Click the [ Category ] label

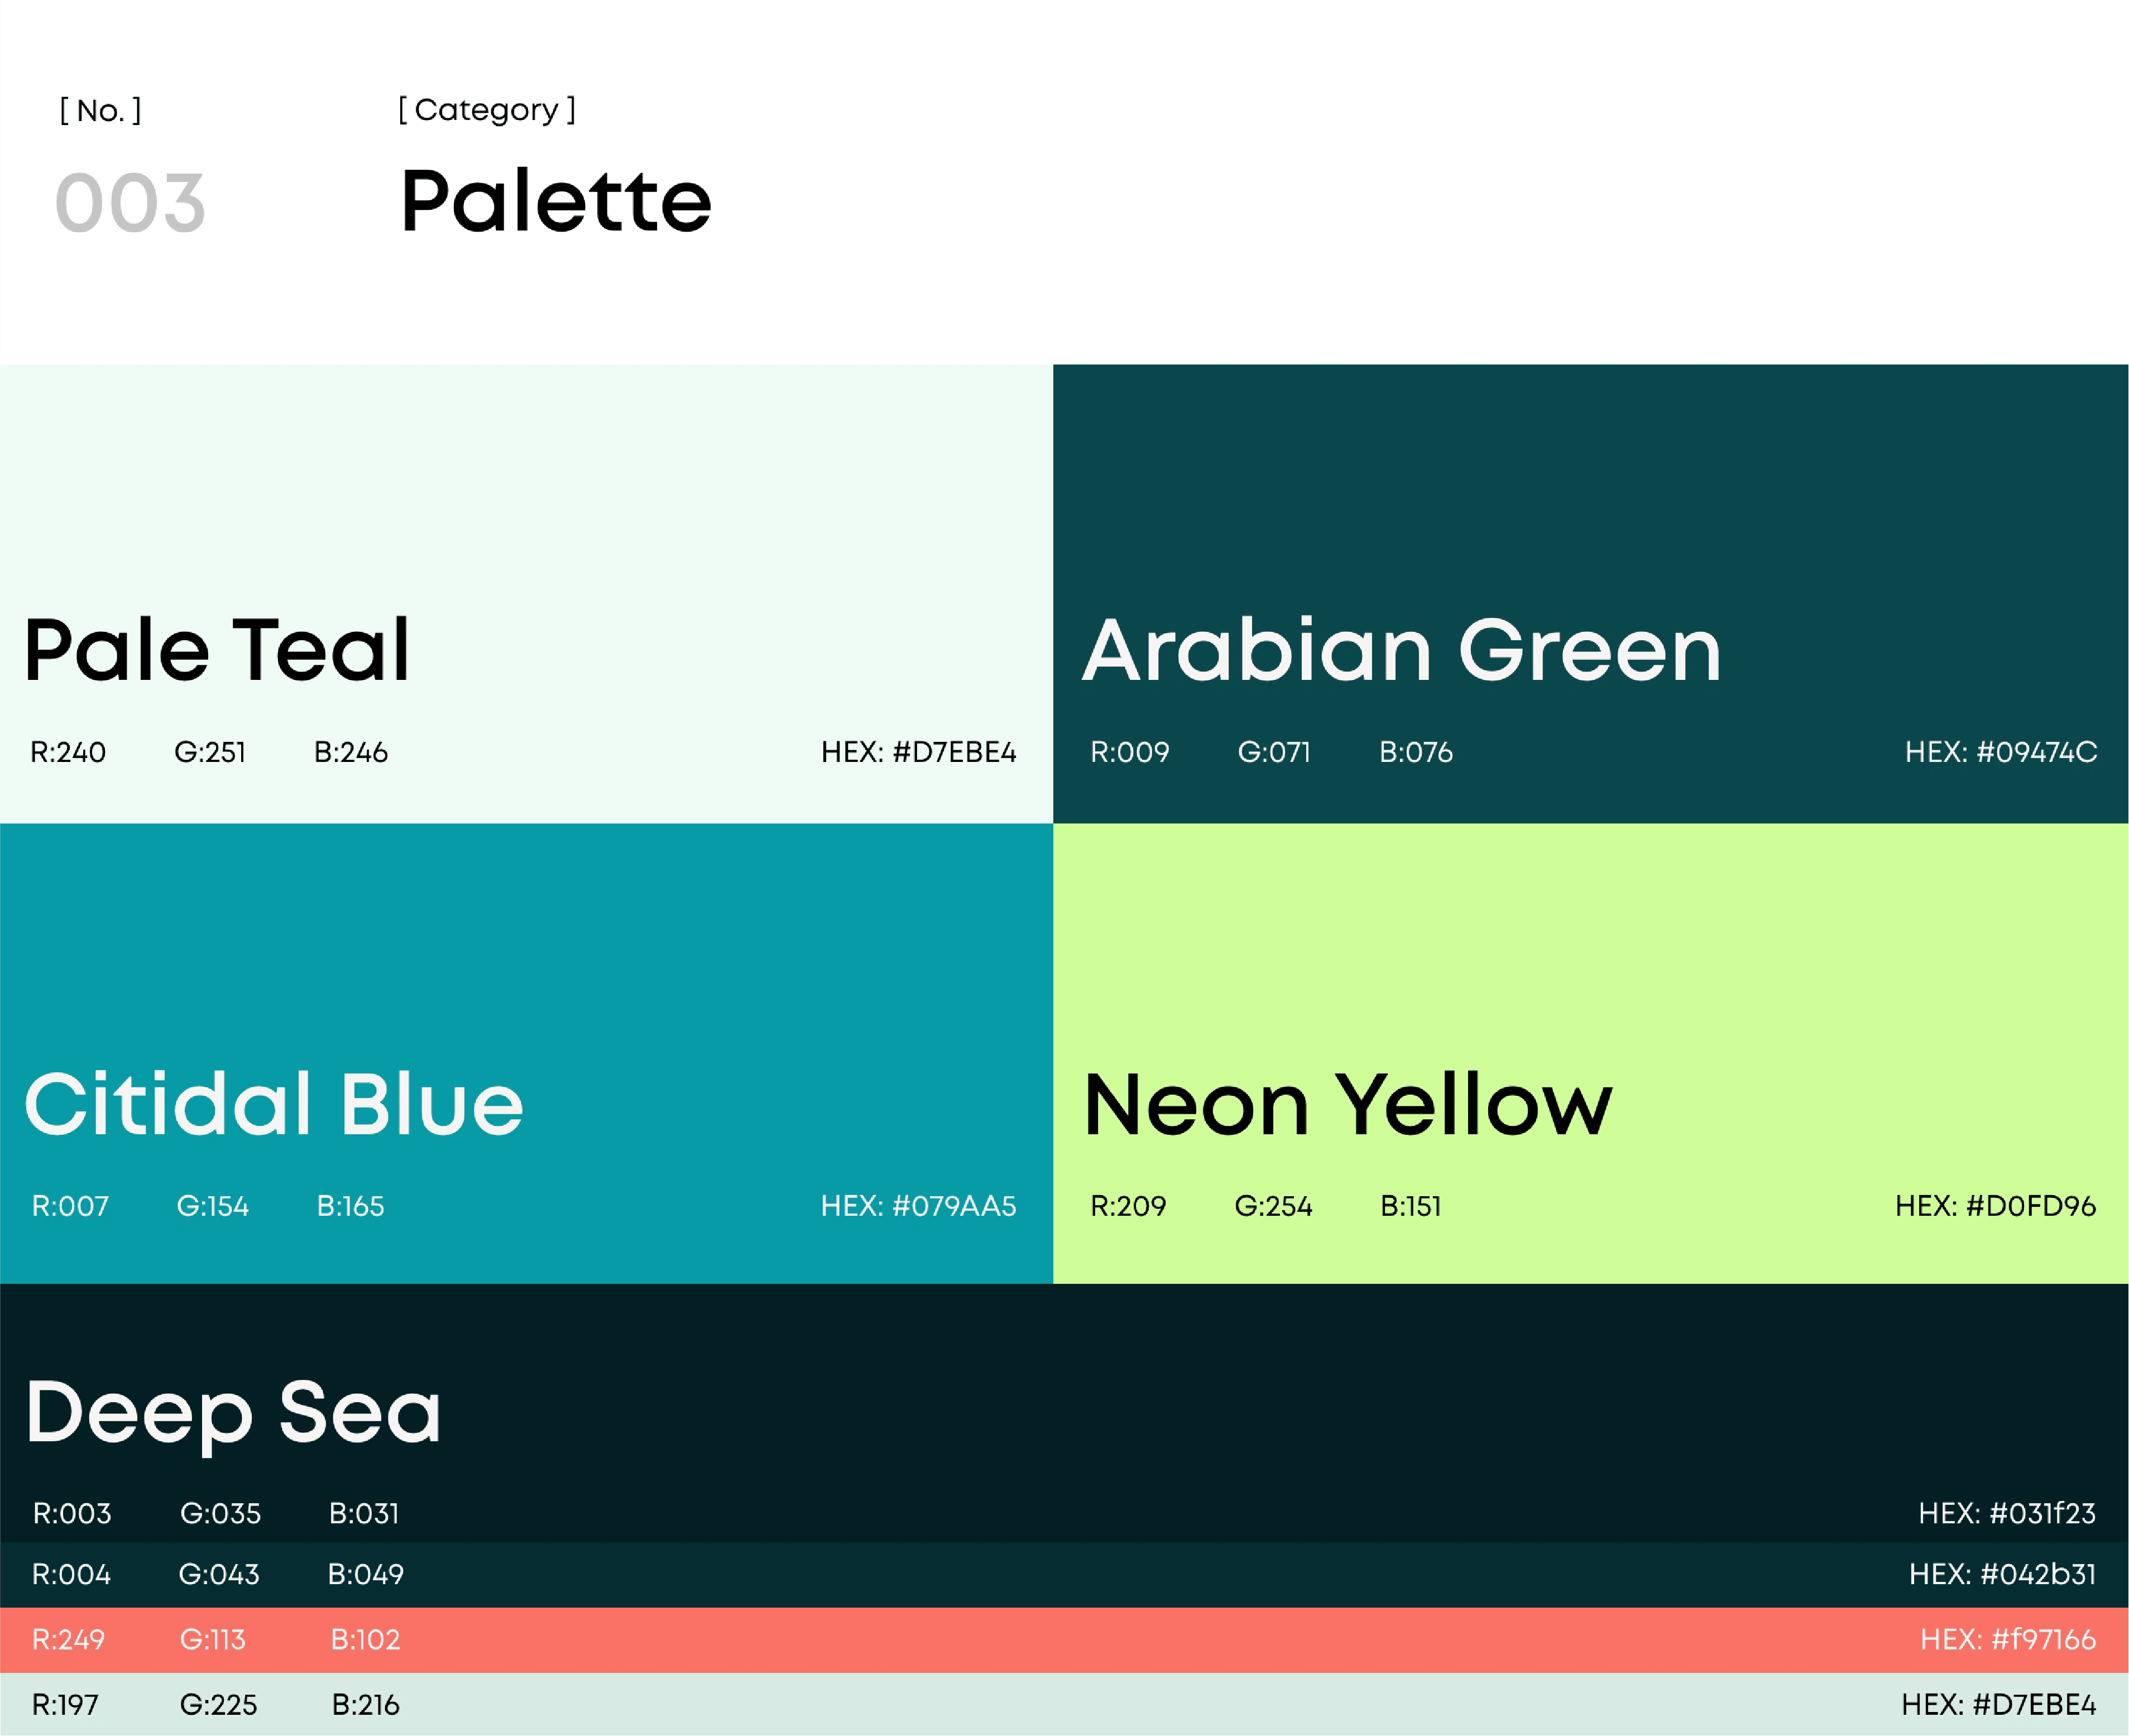point(487,109)
